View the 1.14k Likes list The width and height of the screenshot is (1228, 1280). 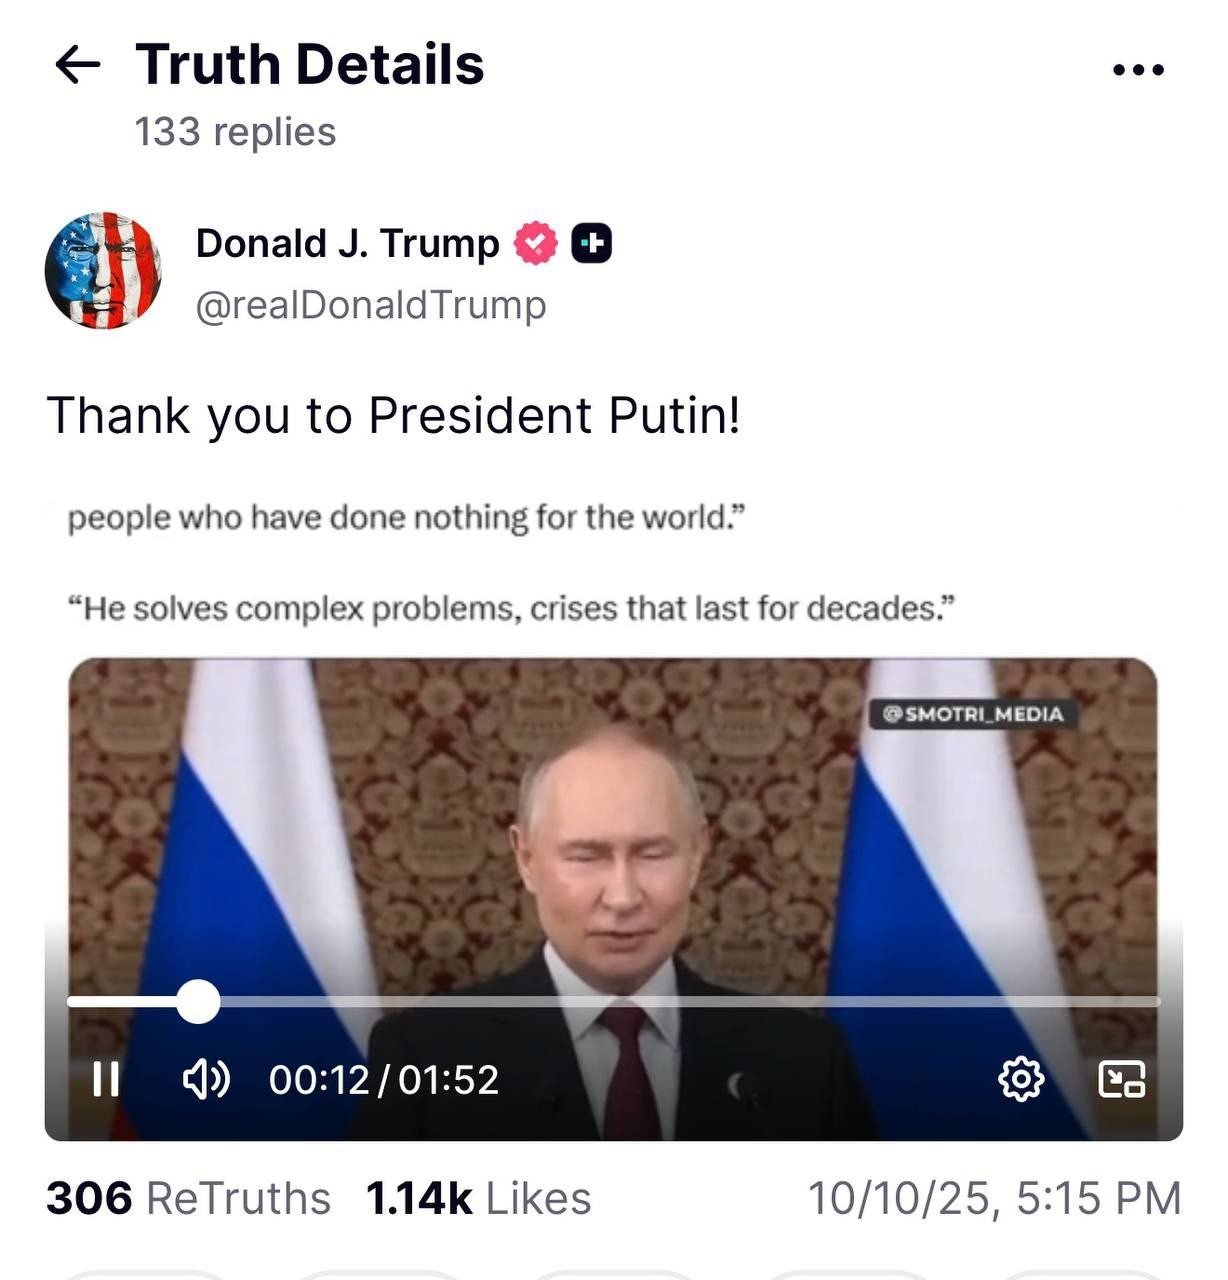[478, 1198]
